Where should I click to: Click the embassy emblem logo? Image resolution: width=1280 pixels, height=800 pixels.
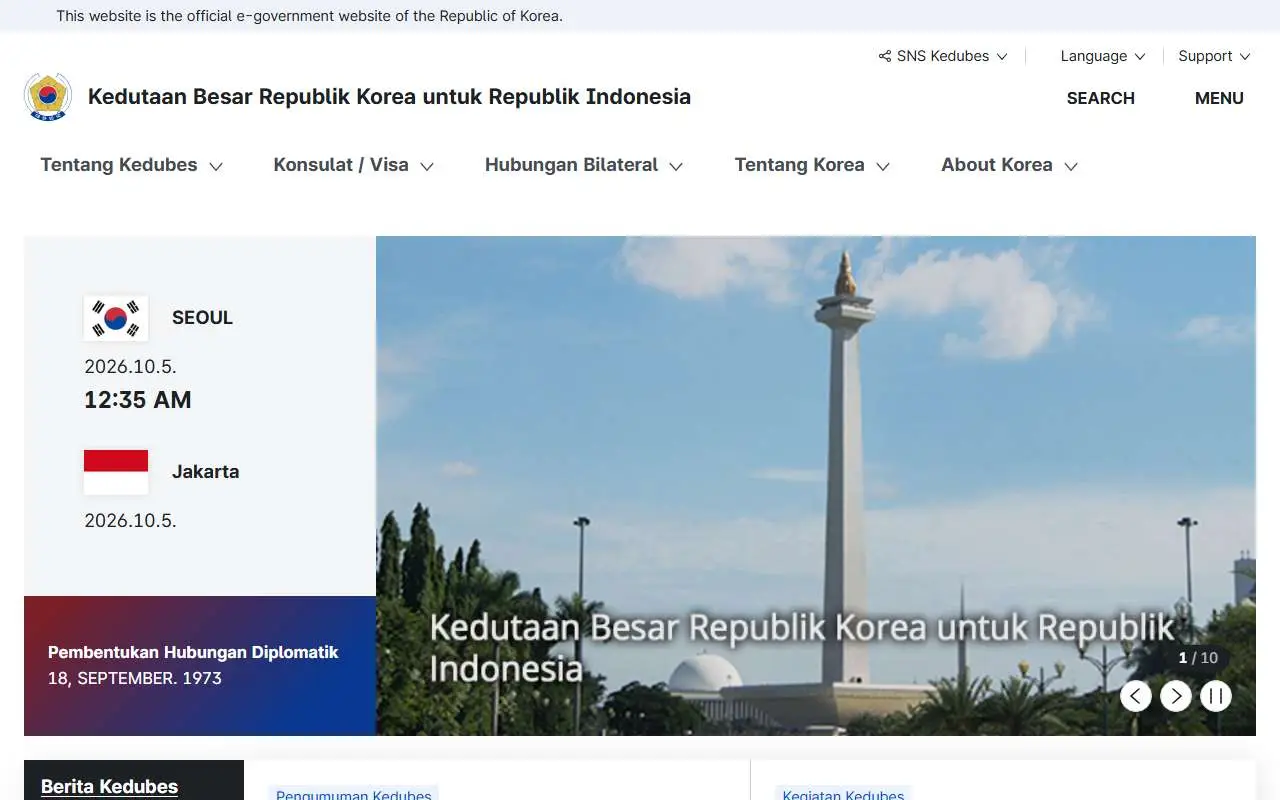click(x=48, y=97)
